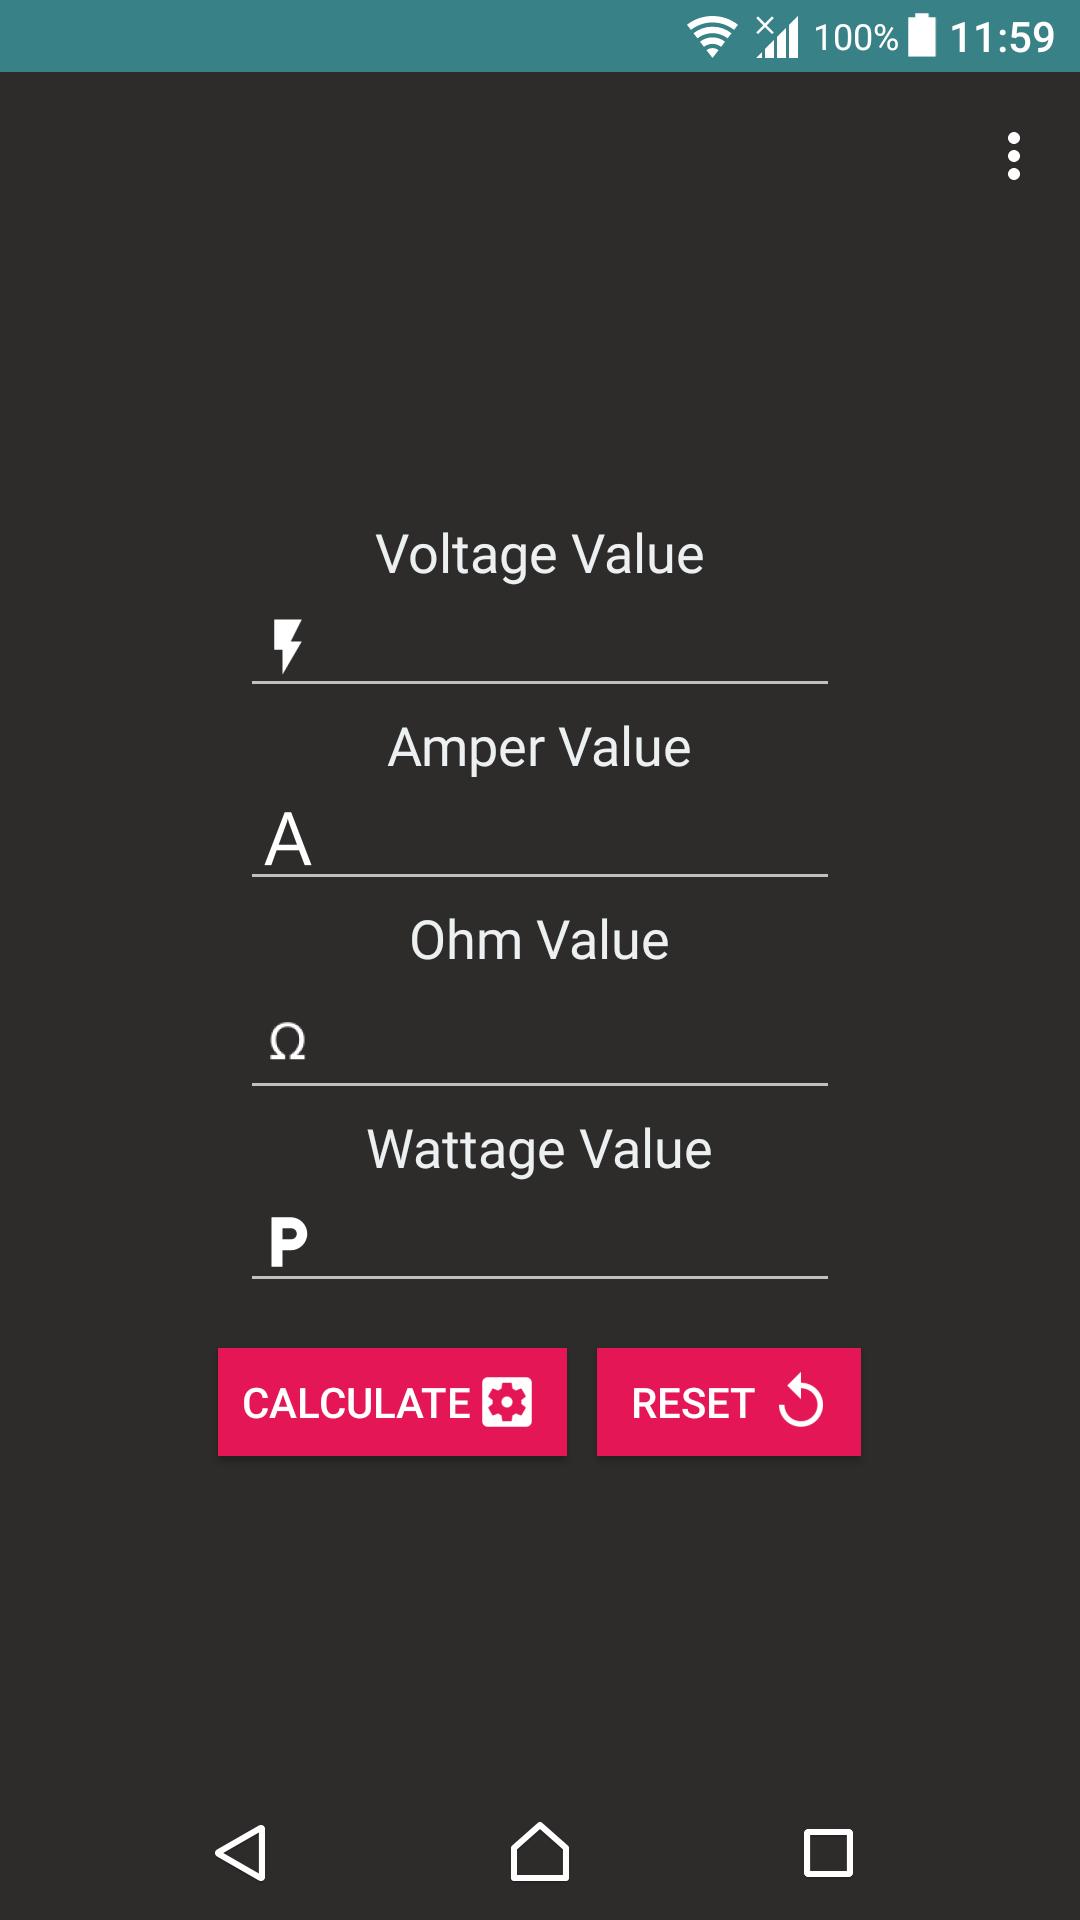Tap the lightning bolt voltage icon
Image resolution: width=1080 pixels, height=1920 pixels.
(x=287, y=645)
